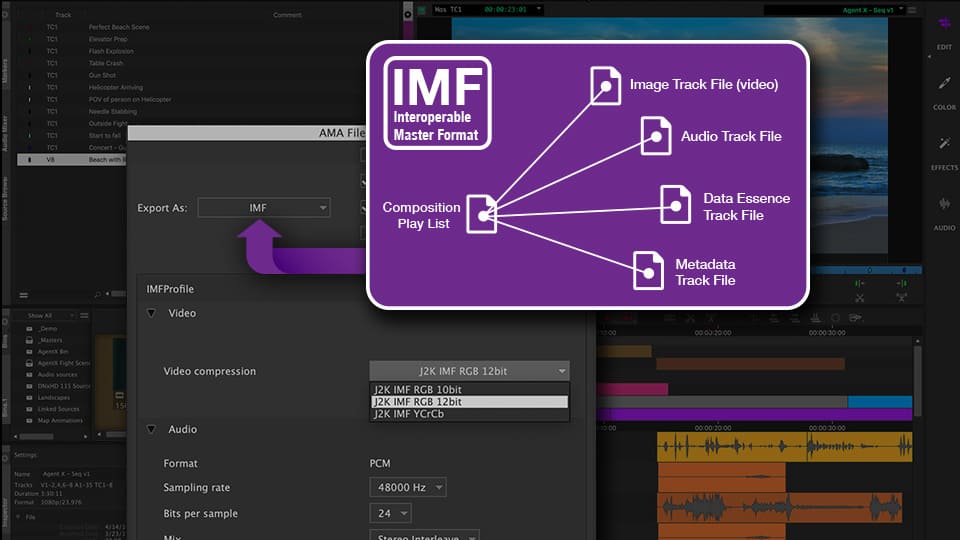The width and height of the screenshot is (960, 540).
Task: Collapse the Video section triangle
Action: [x=151, y=313]
